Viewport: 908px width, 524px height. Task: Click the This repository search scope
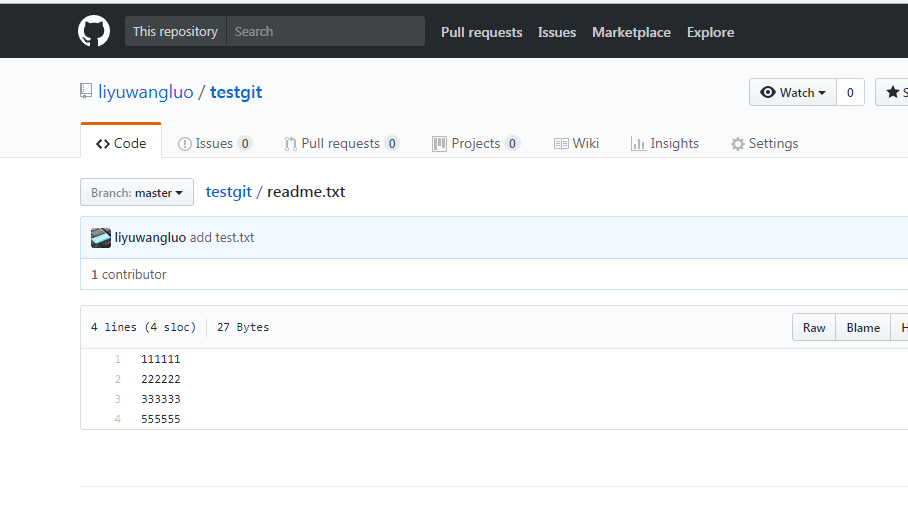[x=175, y=31]
